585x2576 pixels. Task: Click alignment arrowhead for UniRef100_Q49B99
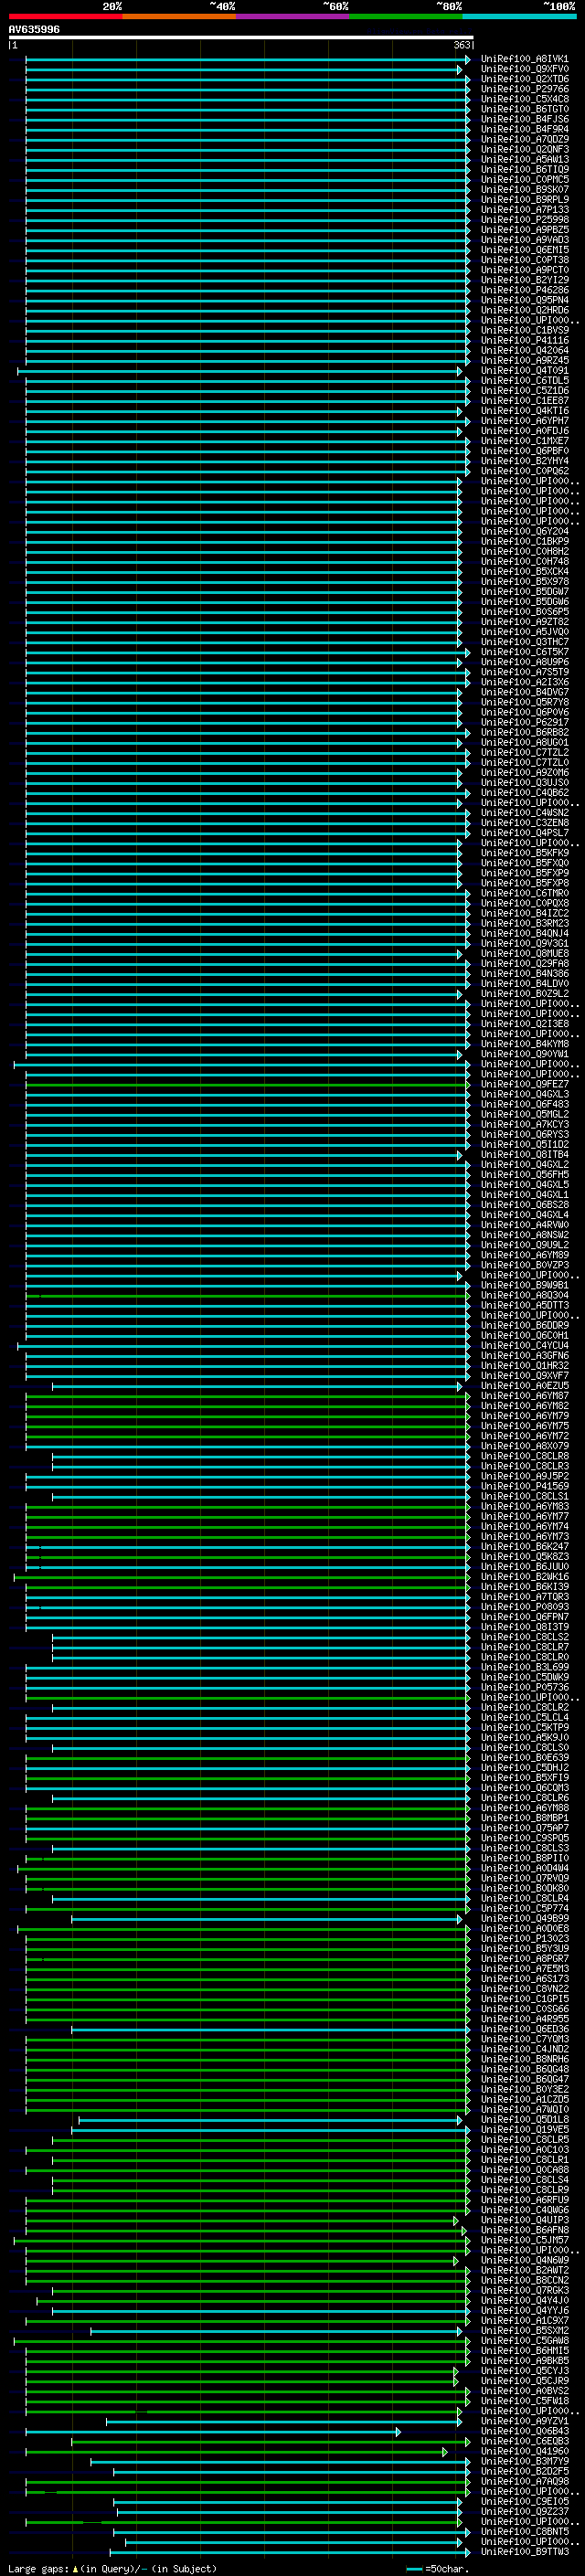point(460,1919)
